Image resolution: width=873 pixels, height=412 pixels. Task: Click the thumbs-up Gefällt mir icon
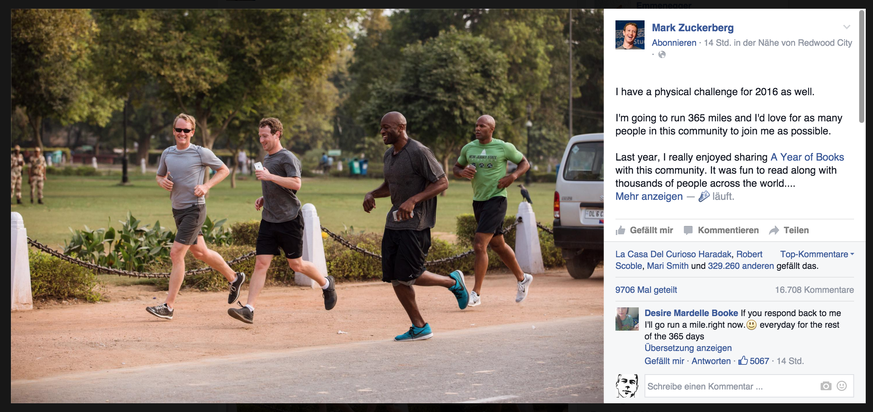[620, 230]
